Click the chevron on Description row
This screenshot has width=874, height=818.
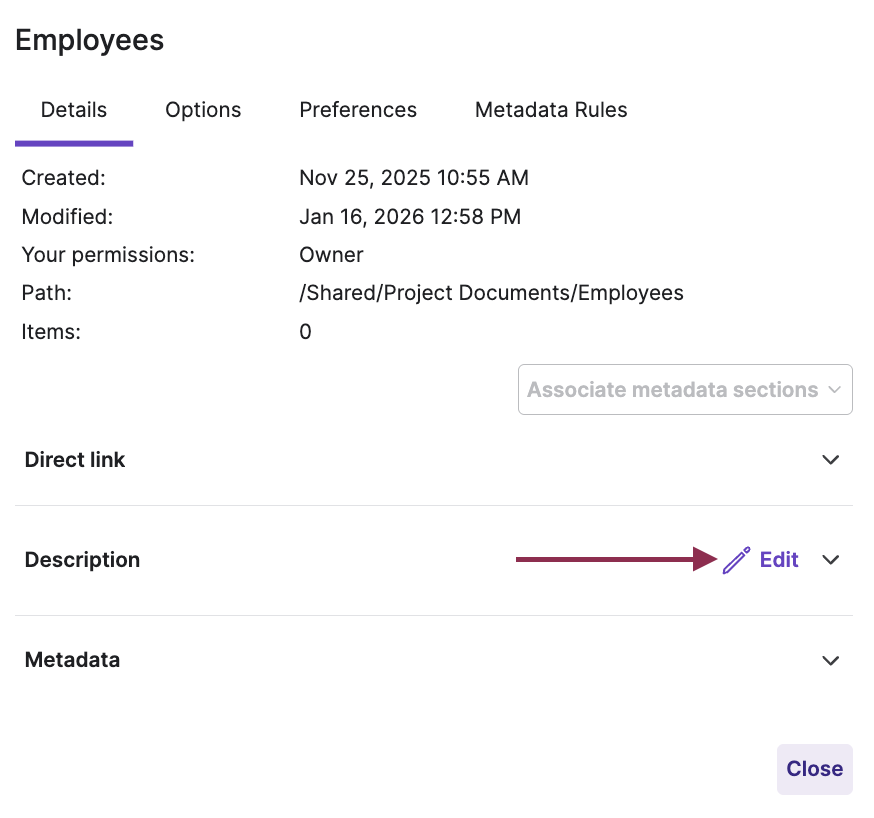coord(830,559)
